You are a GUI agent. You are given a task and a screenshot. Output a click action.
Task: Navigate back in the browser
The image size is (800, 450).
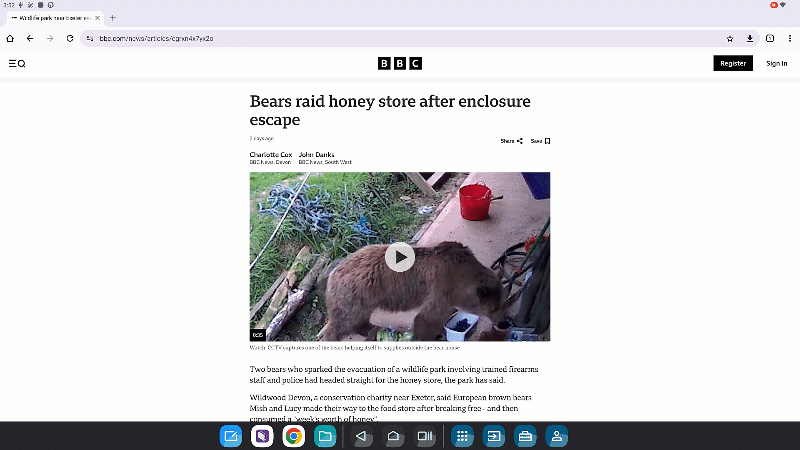click(x=30, y=38)
